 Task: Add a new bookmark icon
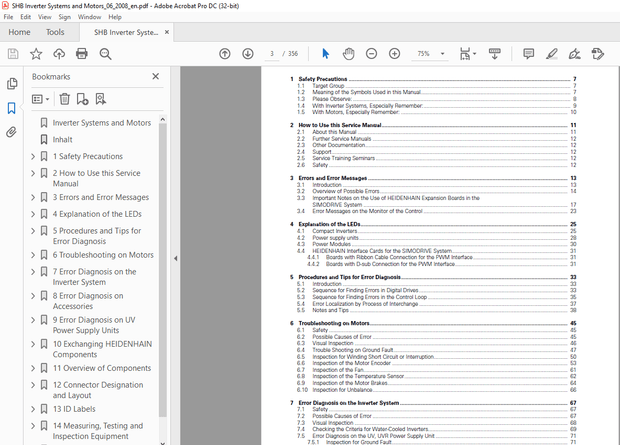82,99
